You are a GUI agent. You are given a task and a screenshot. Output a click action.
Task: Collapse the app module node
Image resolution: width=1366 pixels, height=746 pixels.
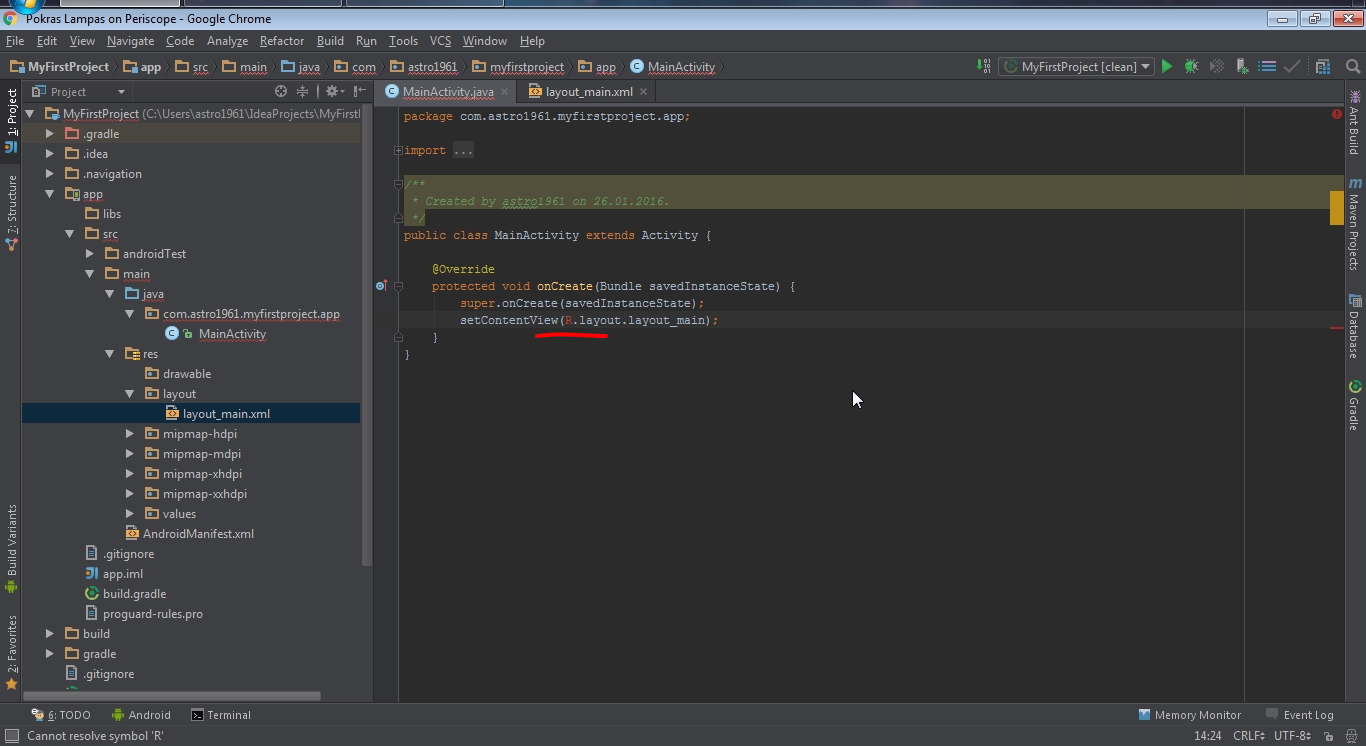tap(50, 194)
